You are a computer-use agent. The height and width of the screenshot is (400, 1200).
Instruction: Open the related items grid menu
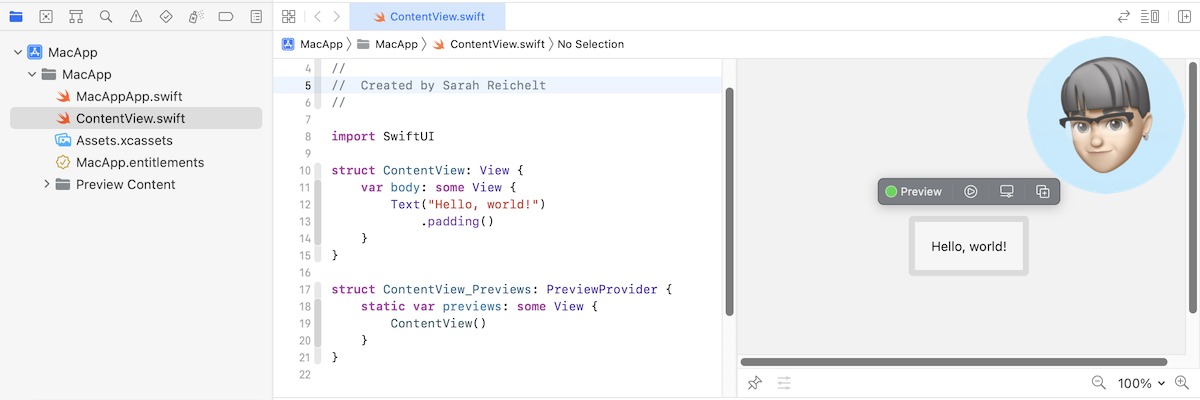point(289,17)
